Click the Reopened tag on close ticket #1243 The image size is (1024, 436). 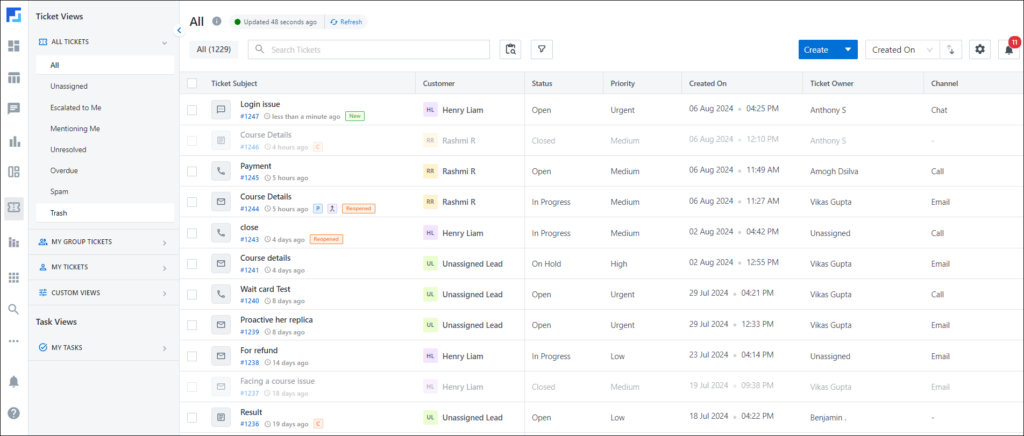click(326, 240)
